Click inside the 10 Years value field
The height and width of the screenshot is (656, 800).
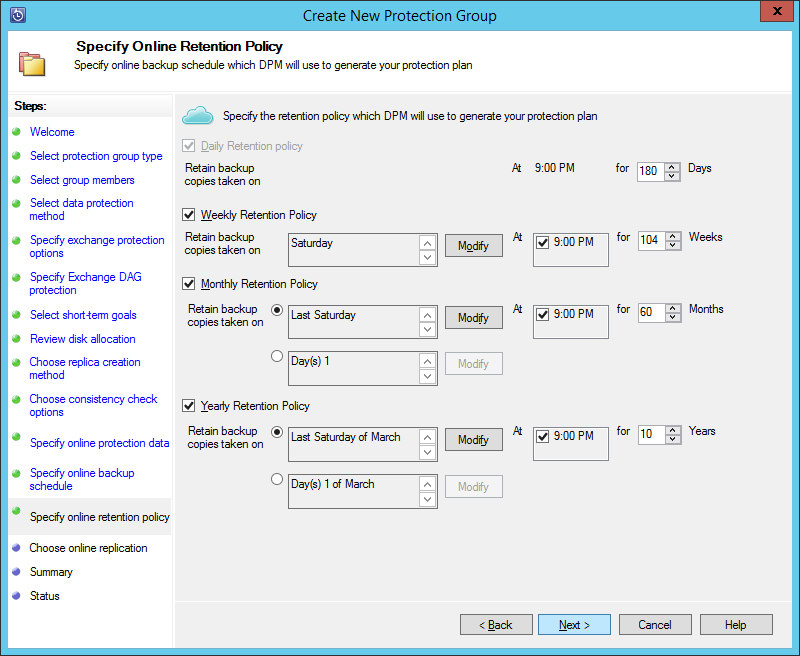[650, 434]
